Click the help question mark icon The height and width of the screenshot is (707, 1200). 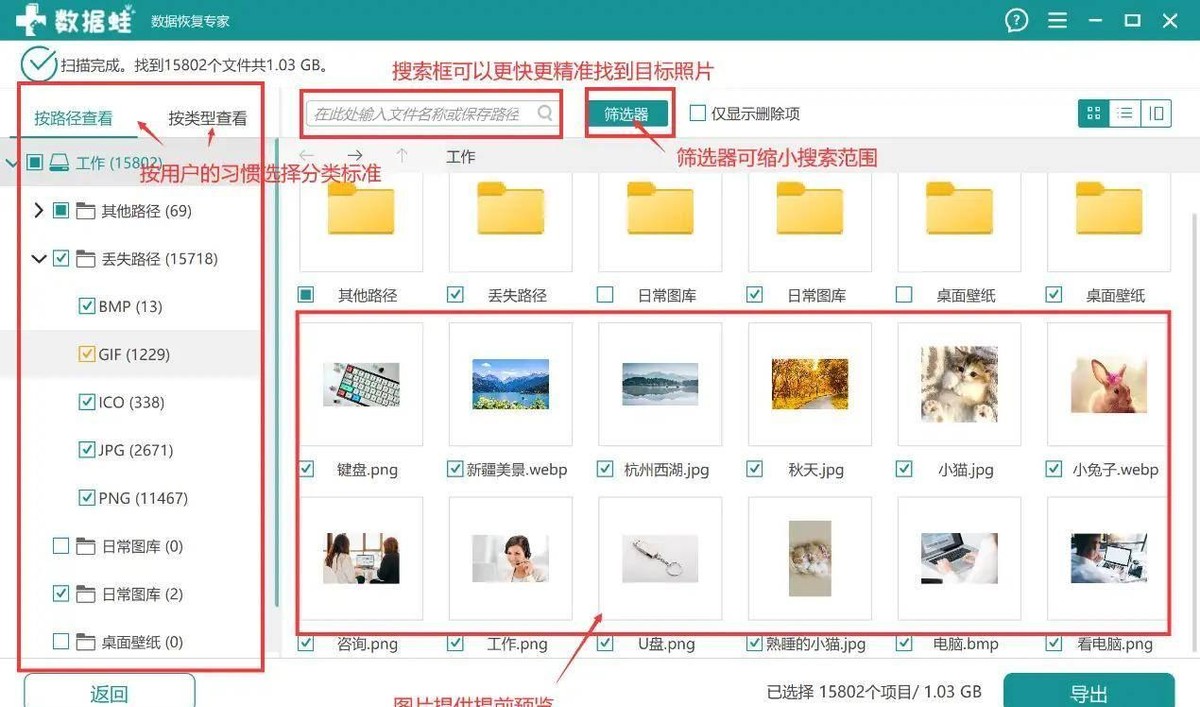(1016, 20)
